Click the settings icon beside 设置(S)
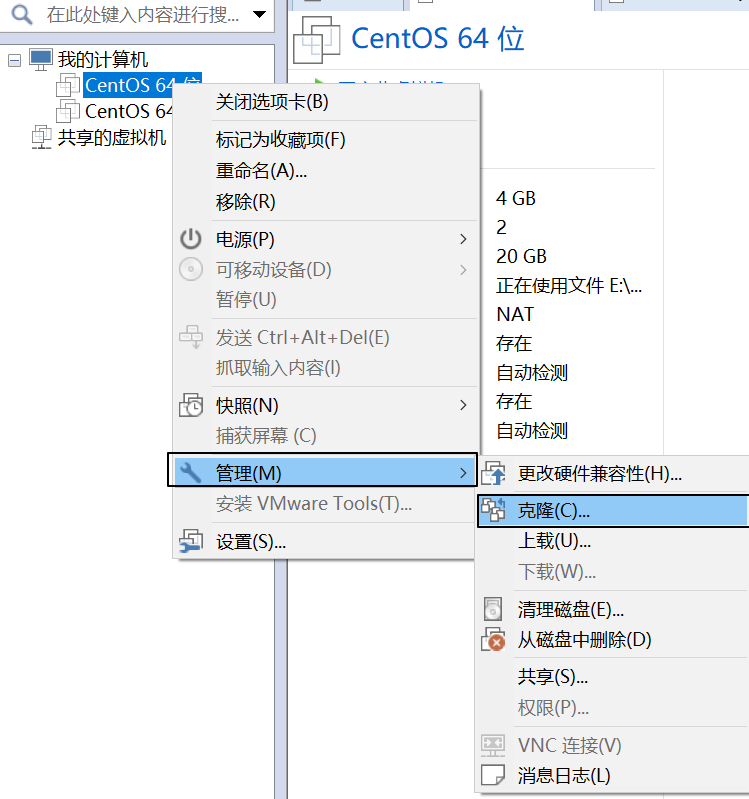 191,541
